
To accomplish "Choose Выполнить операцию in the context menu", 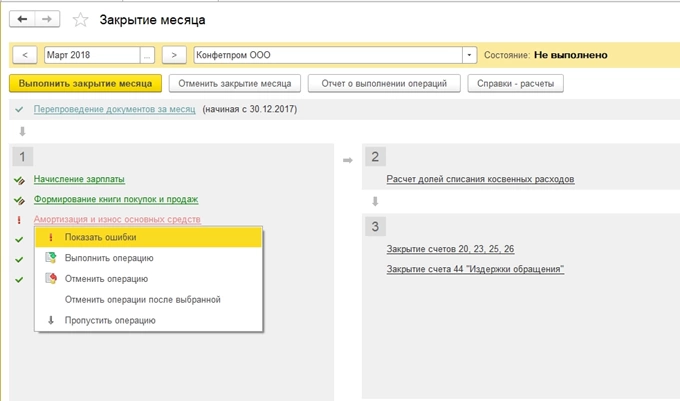I will click(x=149, y=258).
